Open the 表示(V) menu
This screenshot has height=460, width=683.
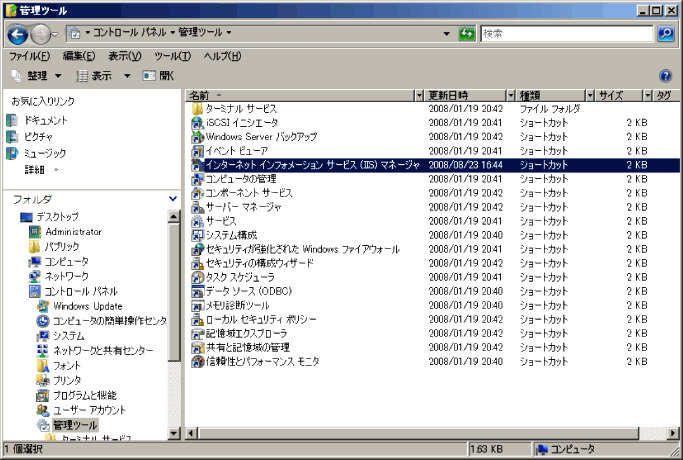pos(125,56)
